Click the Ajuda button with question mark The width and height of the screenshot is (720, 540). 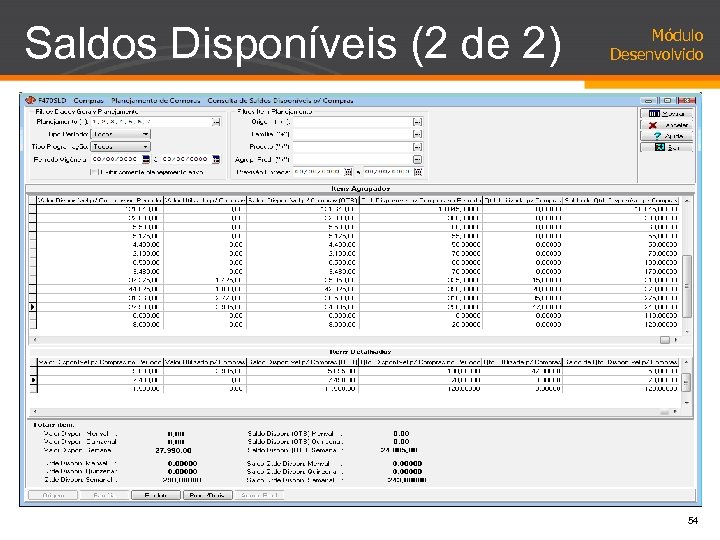(x=667, y=136)
